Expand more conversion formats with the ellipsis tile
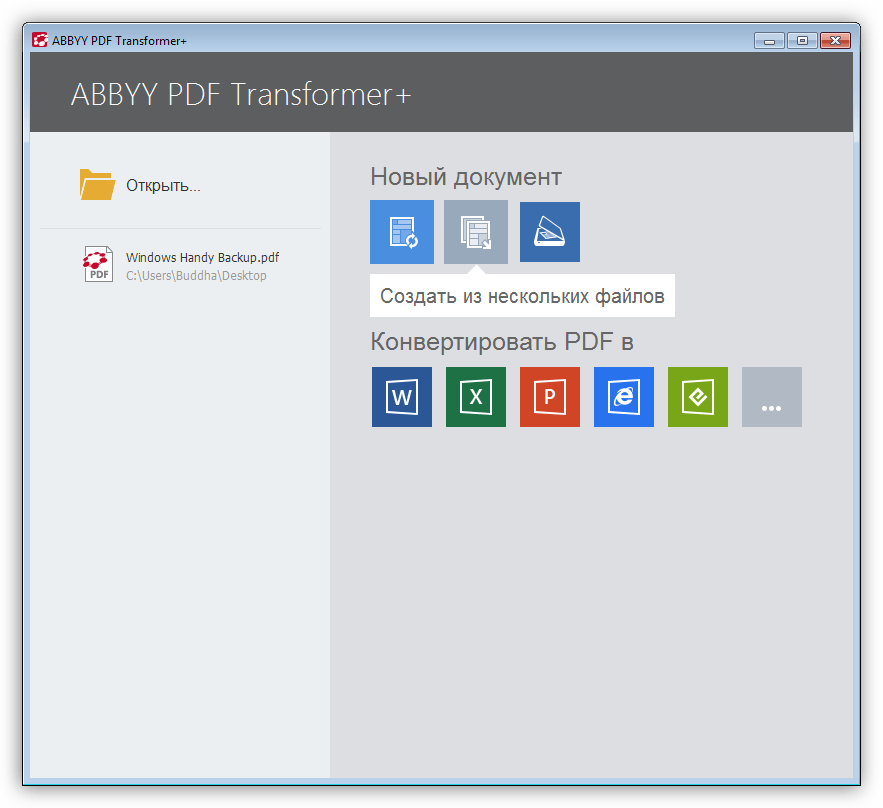This screenshot has height=808, width=883. click(x=772, y=397)
